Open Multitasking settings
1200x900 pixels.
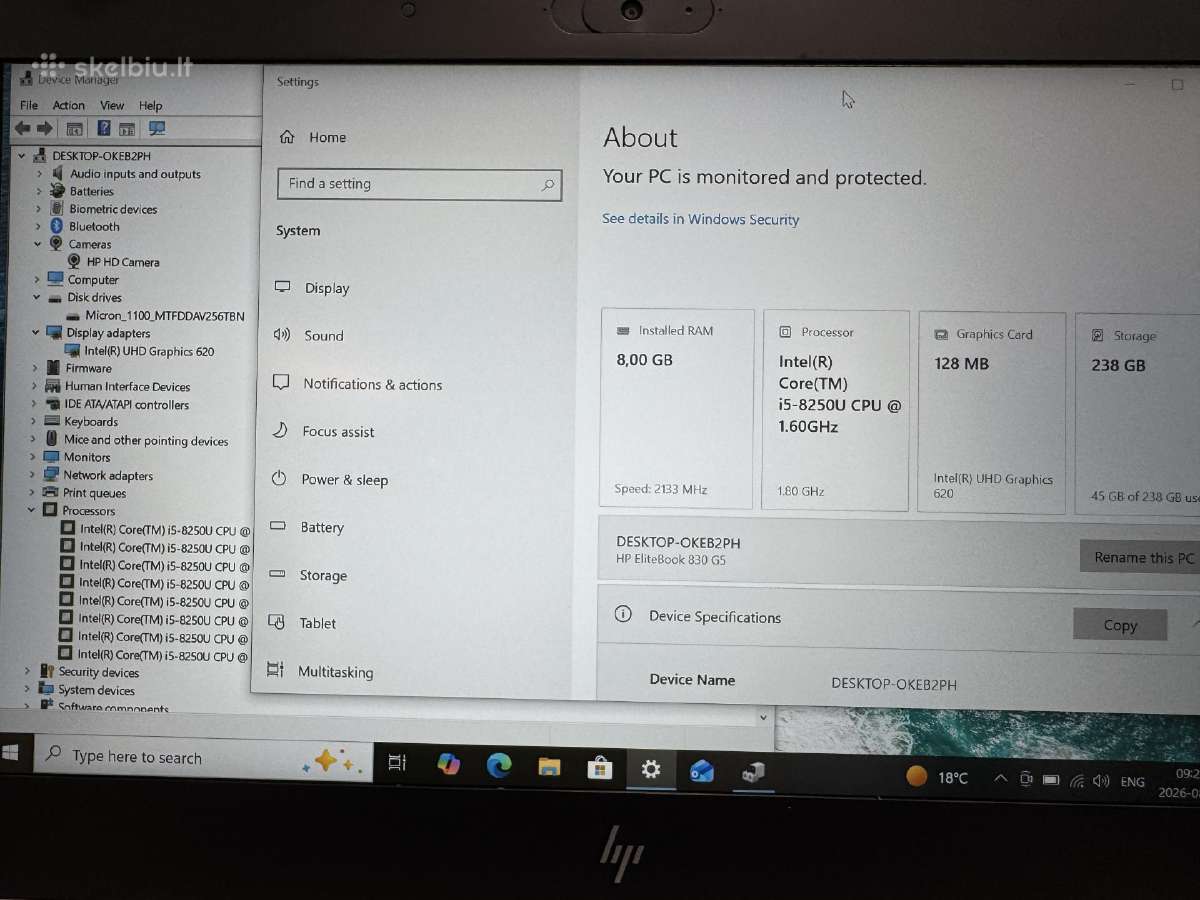click(321, 672)
